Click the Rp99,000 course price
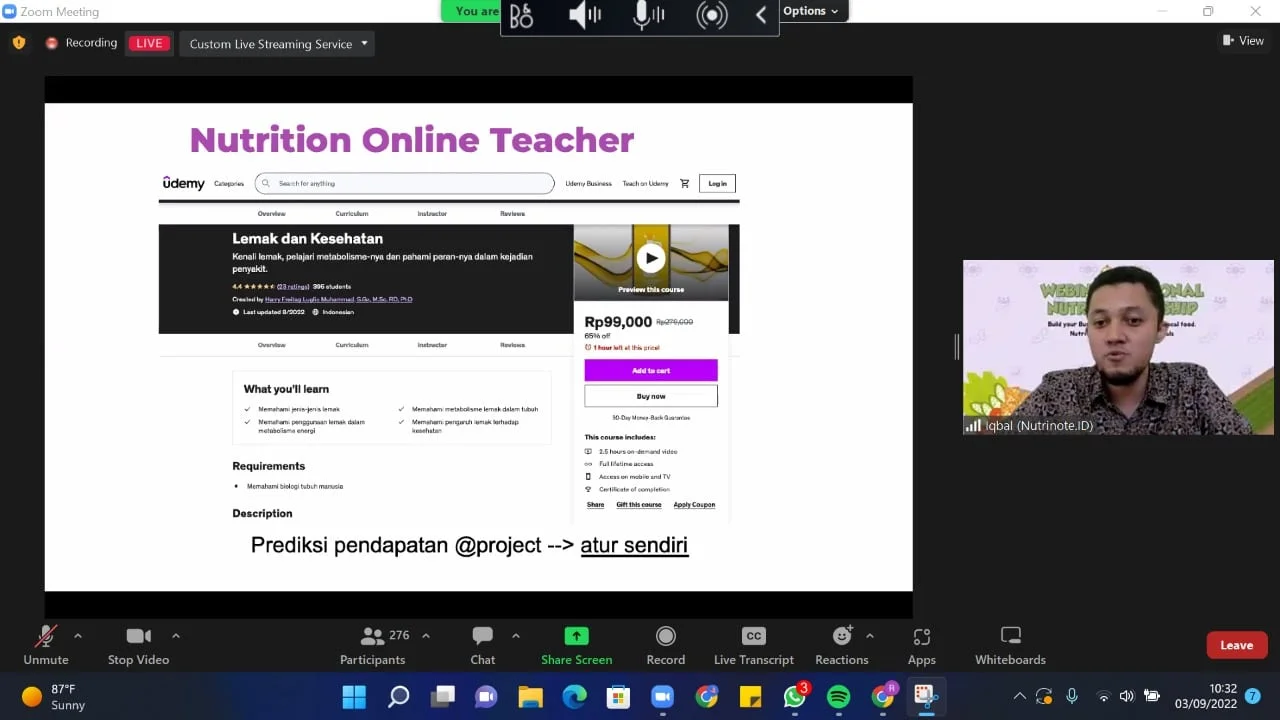Viewport: 1280px width, 720px height. [x=618, y=322]
